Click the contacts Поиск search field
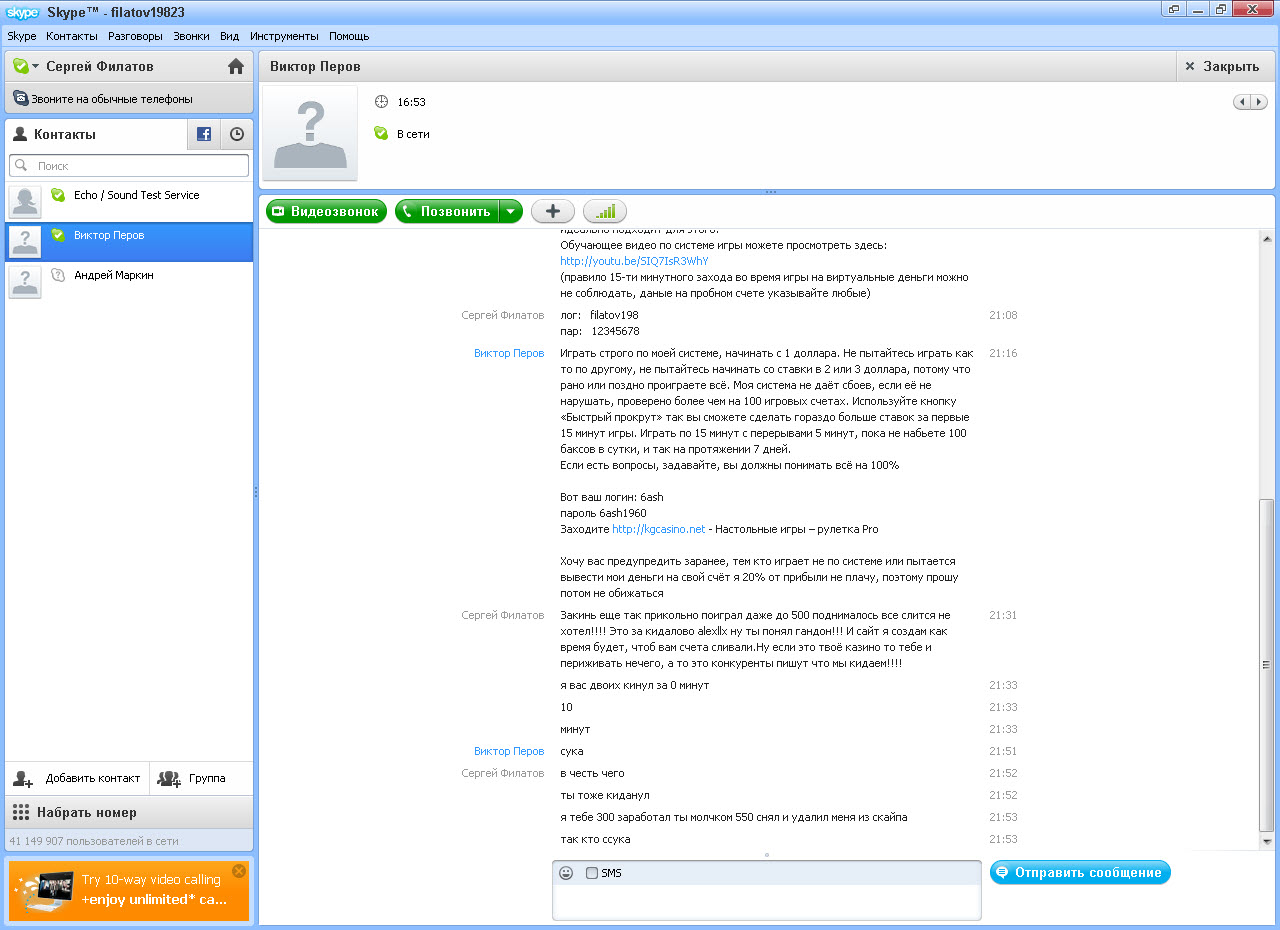This screenshot has width=1280, height=930. (129, 166)
